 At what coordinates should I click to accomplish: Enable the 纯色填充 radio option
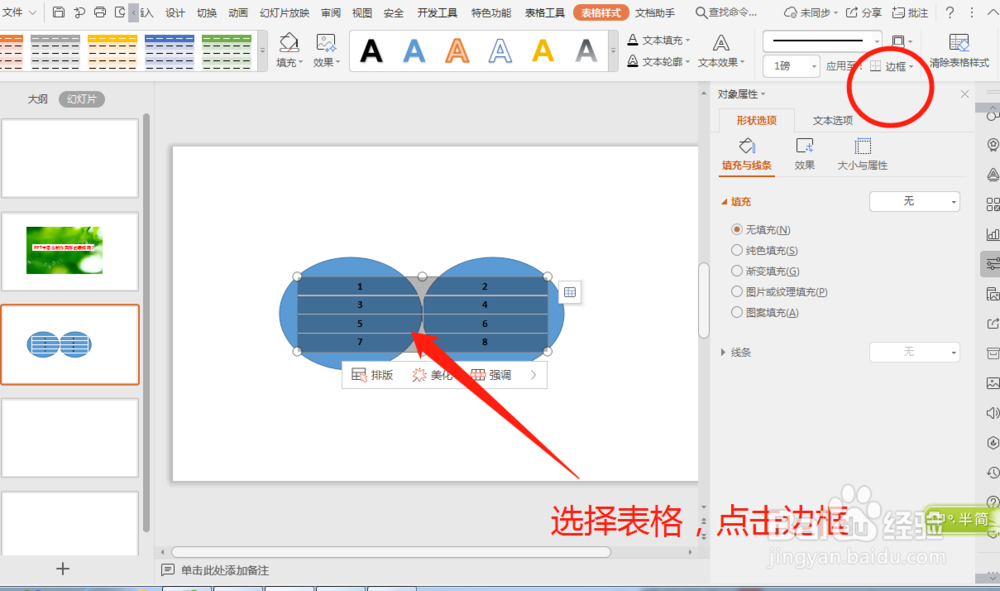(x=738, y=248)
